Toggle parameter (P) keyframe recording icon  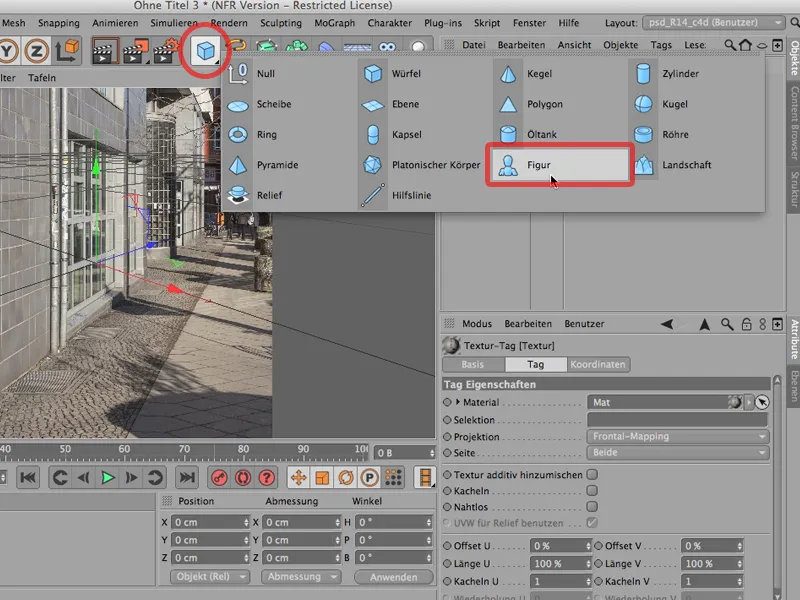(369, 478)
